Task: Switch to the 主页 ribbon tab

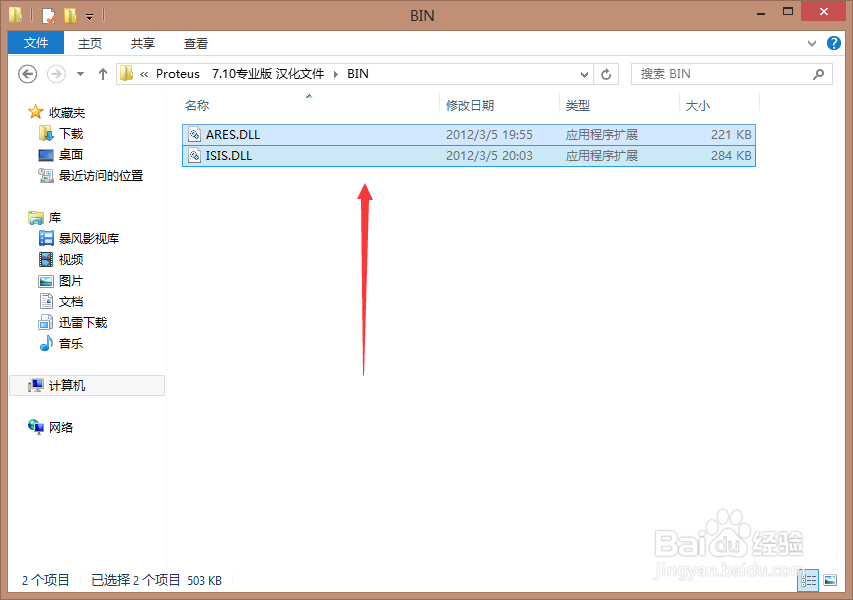Action: 90,43
